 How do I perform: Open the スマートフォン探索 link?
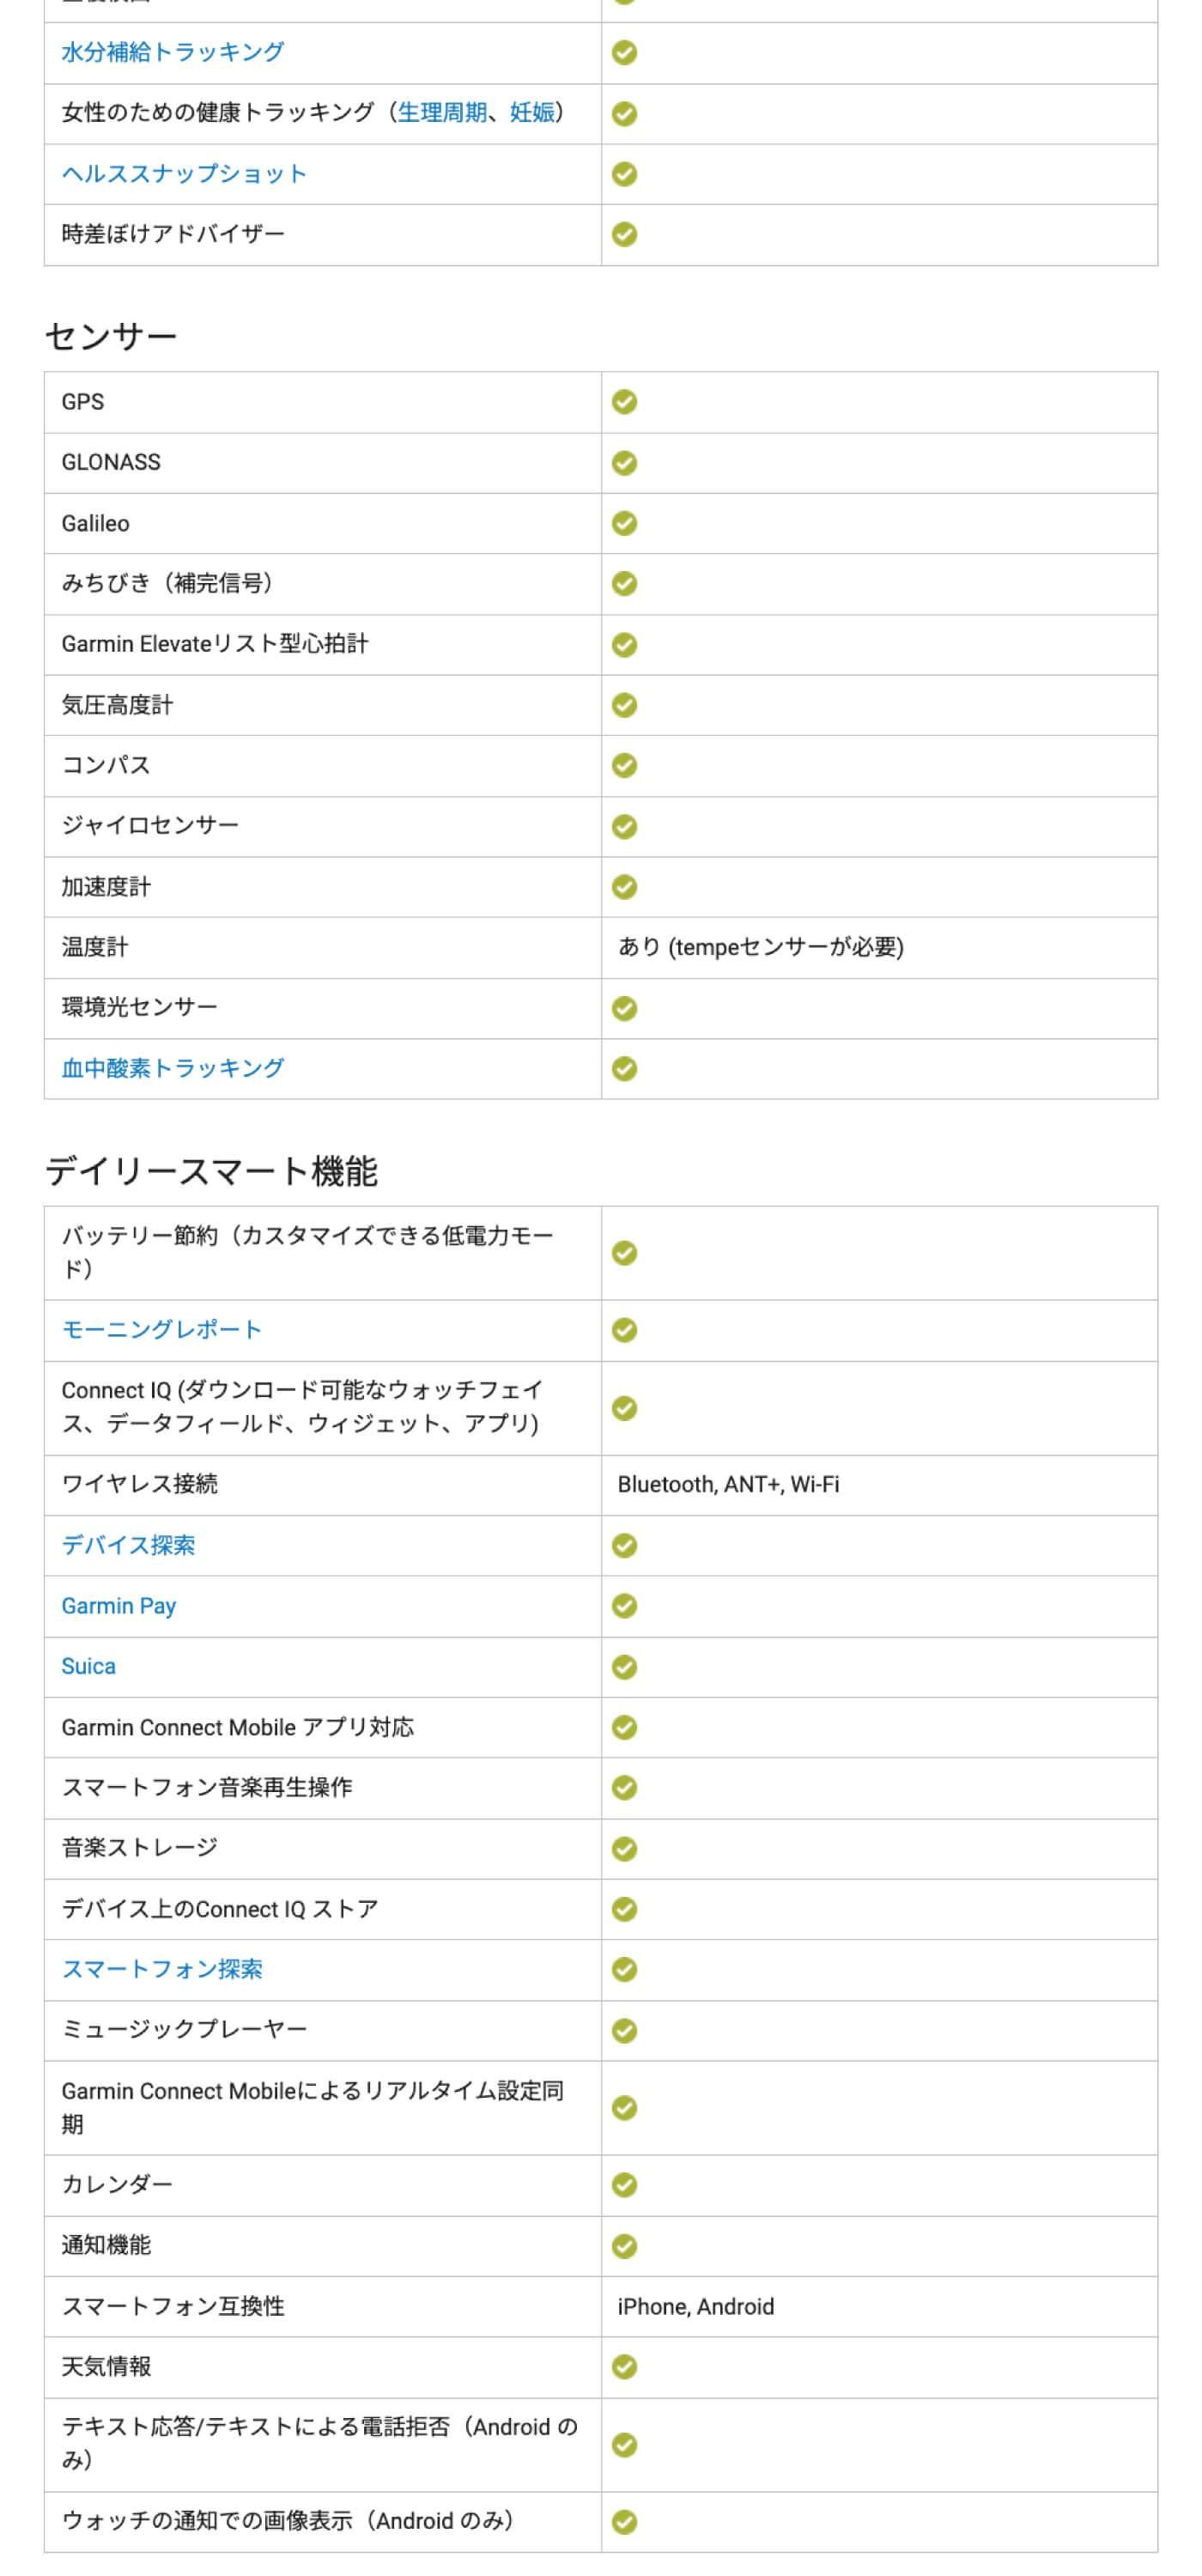point(162,1969)
